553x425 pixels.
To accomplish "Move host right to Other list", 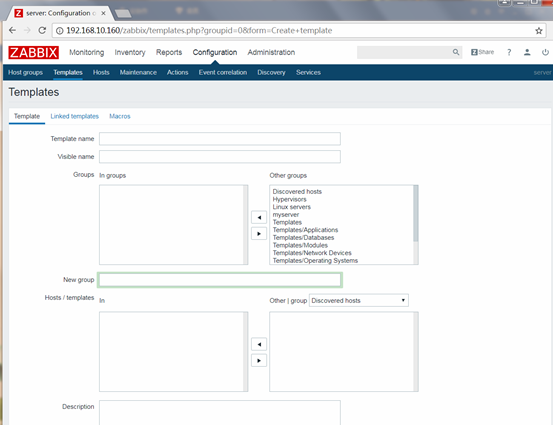I will 259,360.
